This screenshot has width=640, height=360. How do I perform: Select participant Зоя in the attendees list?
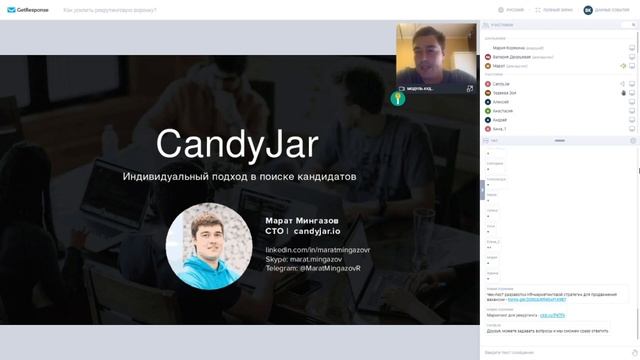(x=504, y=93)
